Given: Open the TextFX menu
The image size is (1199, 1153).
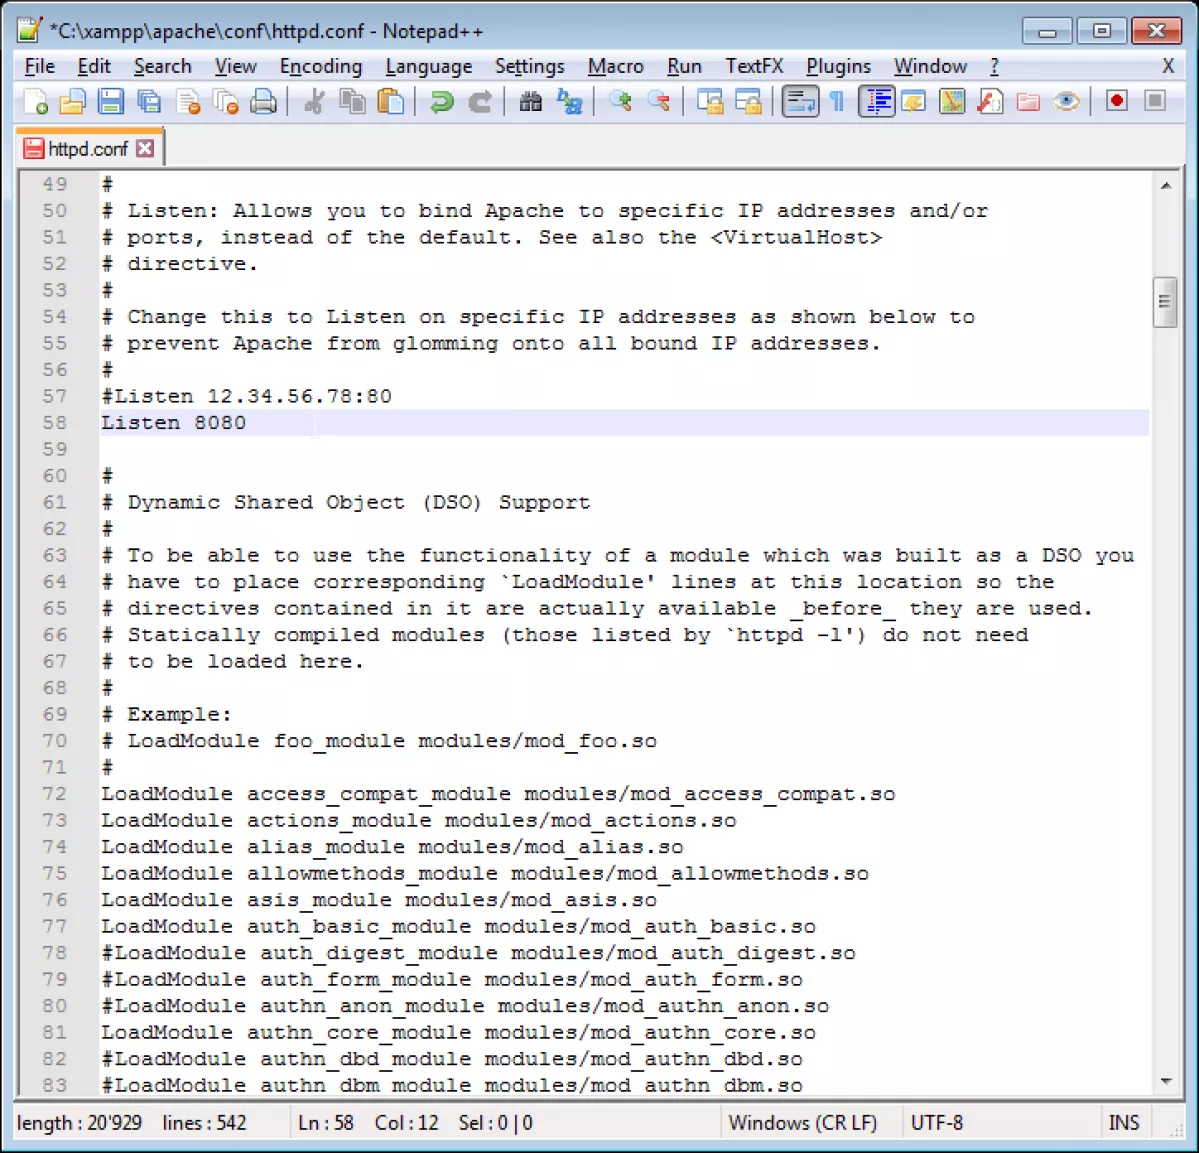Looking at the screenshot, I should click(755, 67).
